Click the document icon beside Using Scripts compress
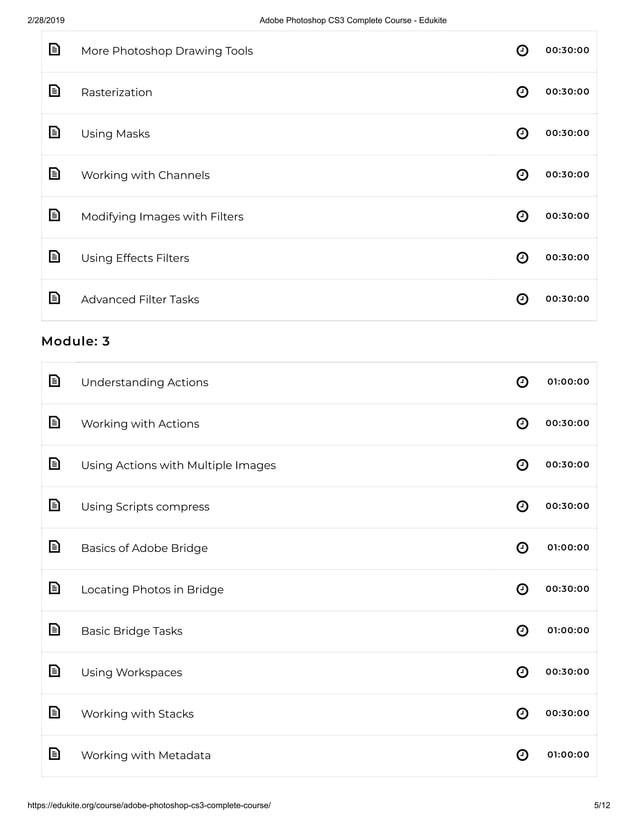The image size is (638, 826). point(55,506)
